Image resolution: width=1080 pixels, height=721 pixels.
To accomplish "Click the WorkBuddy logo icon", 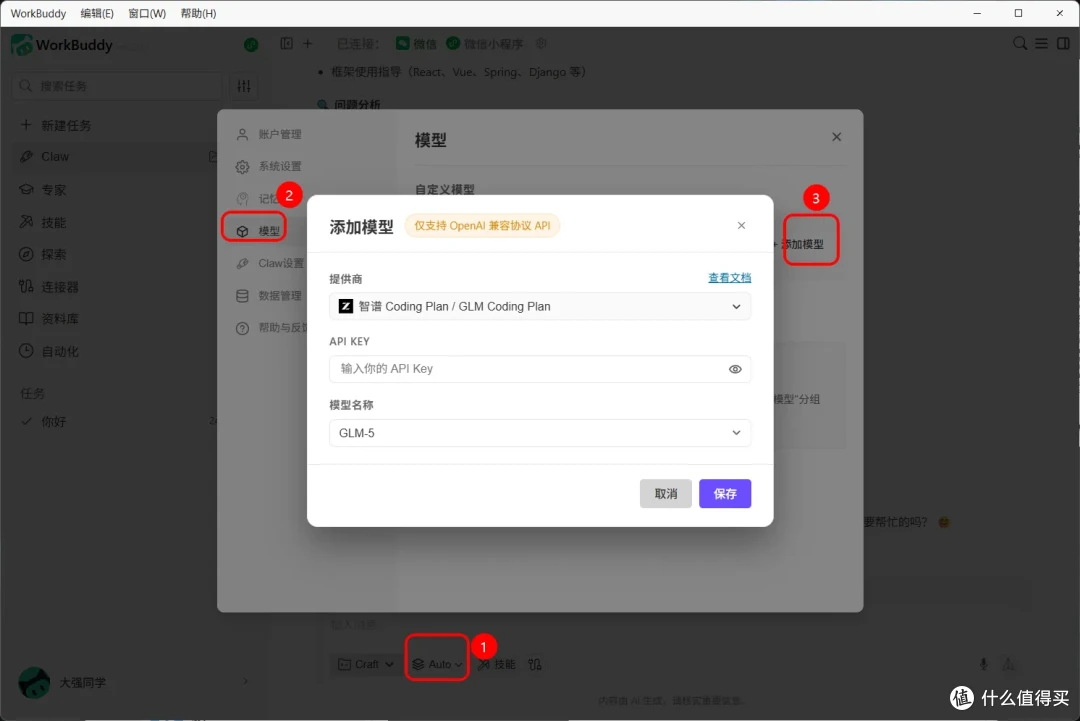I will tap(22, 45).
